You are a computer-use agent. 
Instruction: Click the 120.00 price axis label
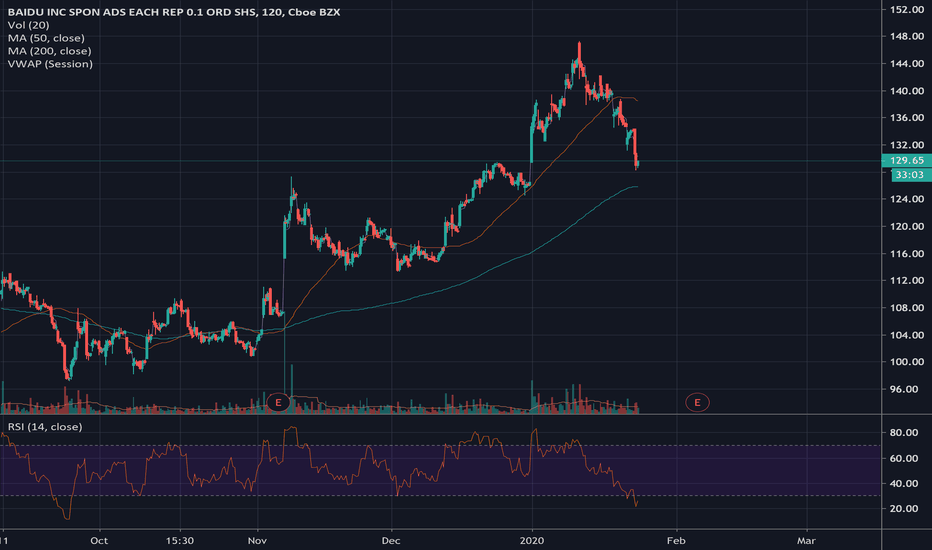(906, 227)
